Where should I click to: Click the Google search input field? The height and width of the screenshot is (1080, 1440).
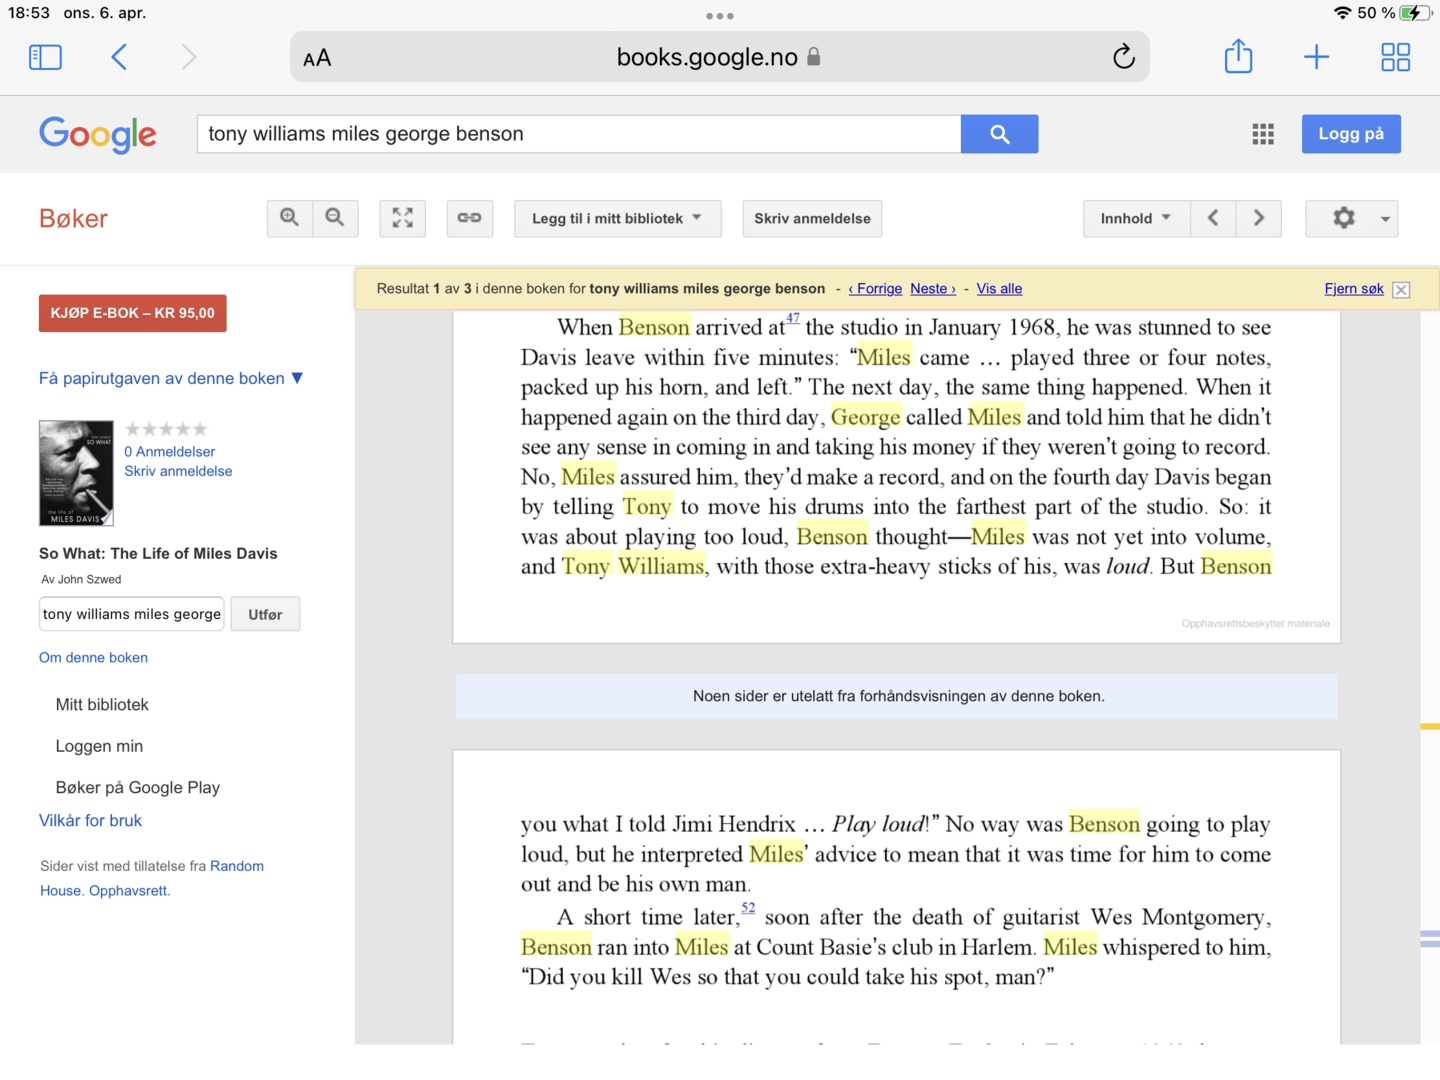coord(579,134)
